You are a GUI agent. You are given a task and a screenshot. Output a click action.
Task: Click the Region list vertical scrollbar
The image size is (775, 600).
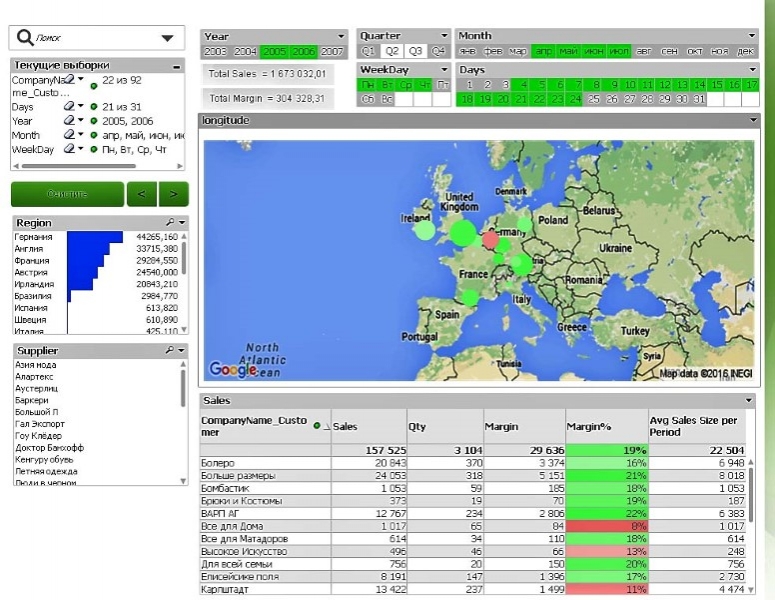click(x=184, y=257)
